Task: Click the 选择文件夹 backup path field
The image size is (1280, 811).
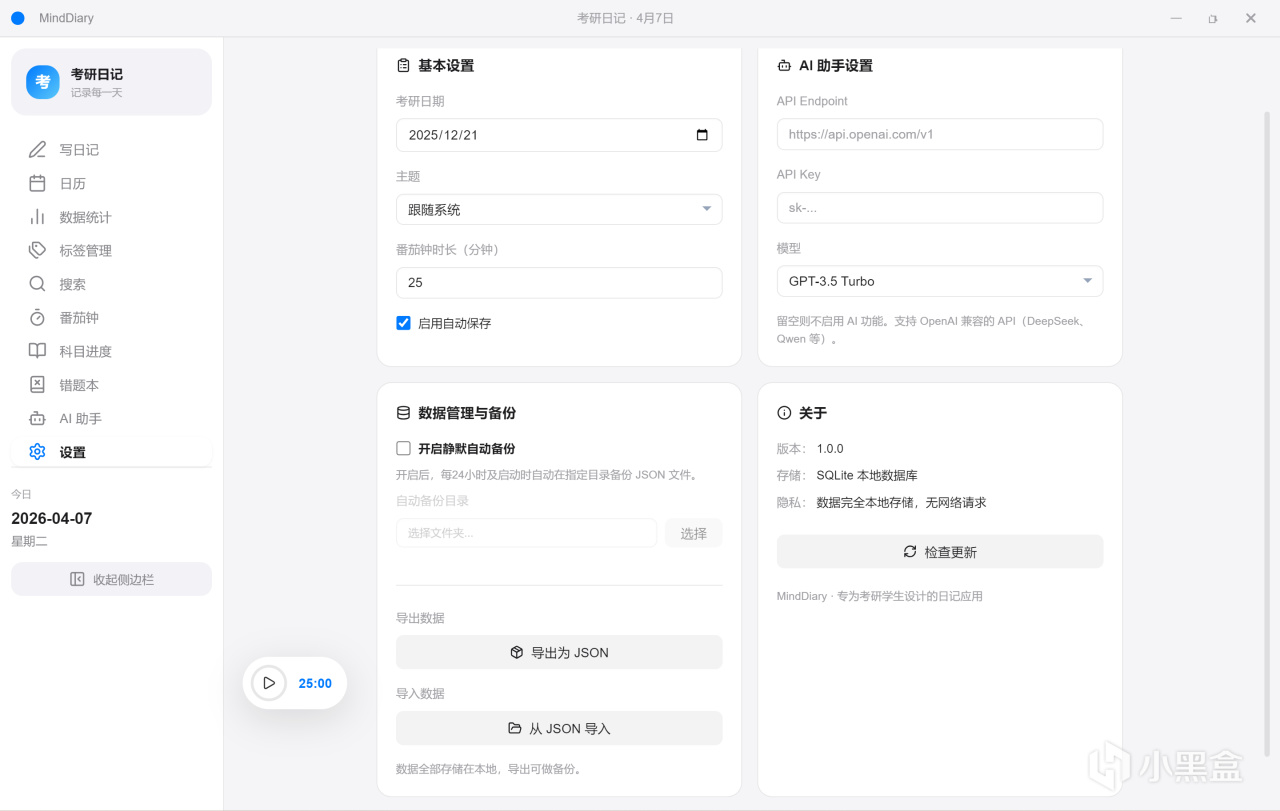Action: [526, 533]
